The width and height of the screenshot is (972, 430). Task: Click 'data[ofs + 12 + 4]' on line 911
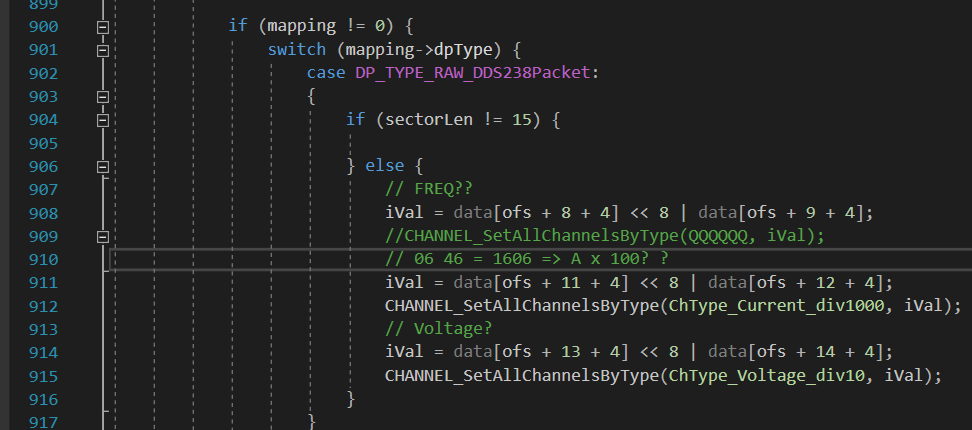pos(797,283)
